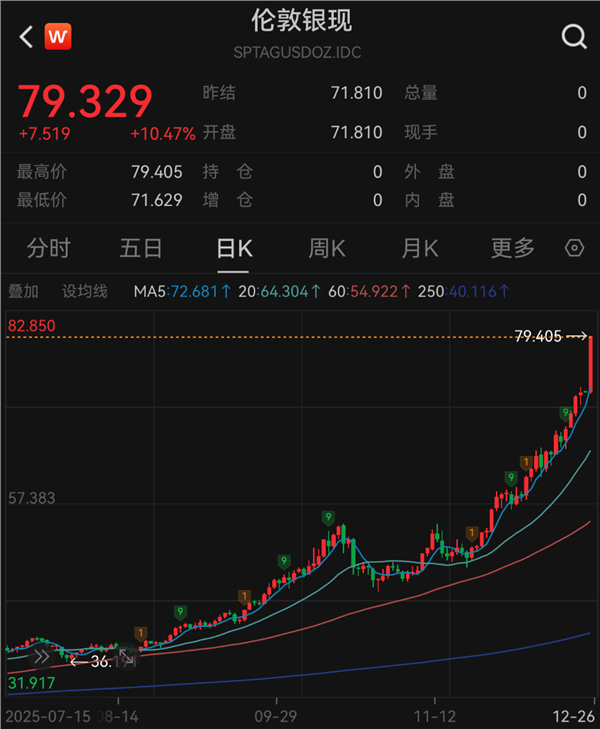The image size is (600, 729).
Task: Tap the back arrow icon
Action: click(26, 37)
